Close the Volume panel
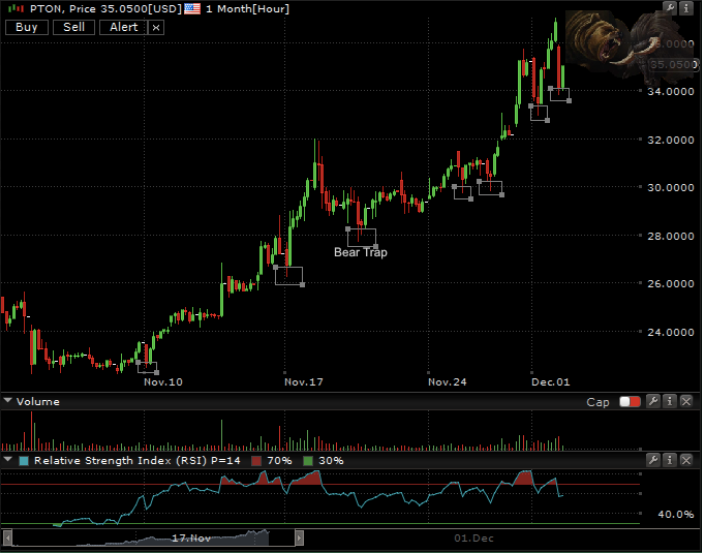The width and height of the screenshot is (702, 553). pos(686,401)
